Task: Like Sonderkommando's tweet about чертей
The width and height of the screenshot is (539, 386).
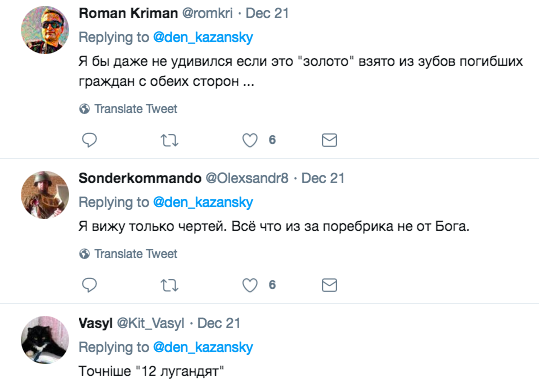Action: tap(250, 285)
